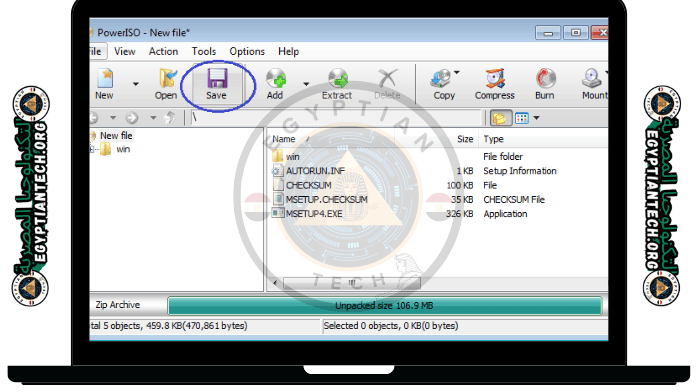The image size is (698, 392).
Task: Open the New dropdown arrow
Action: (136, 84)
